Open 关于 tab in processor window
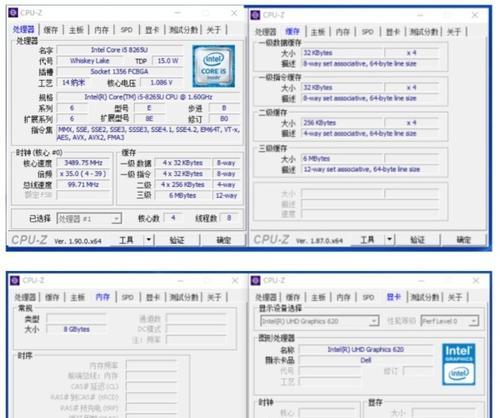 214,30
